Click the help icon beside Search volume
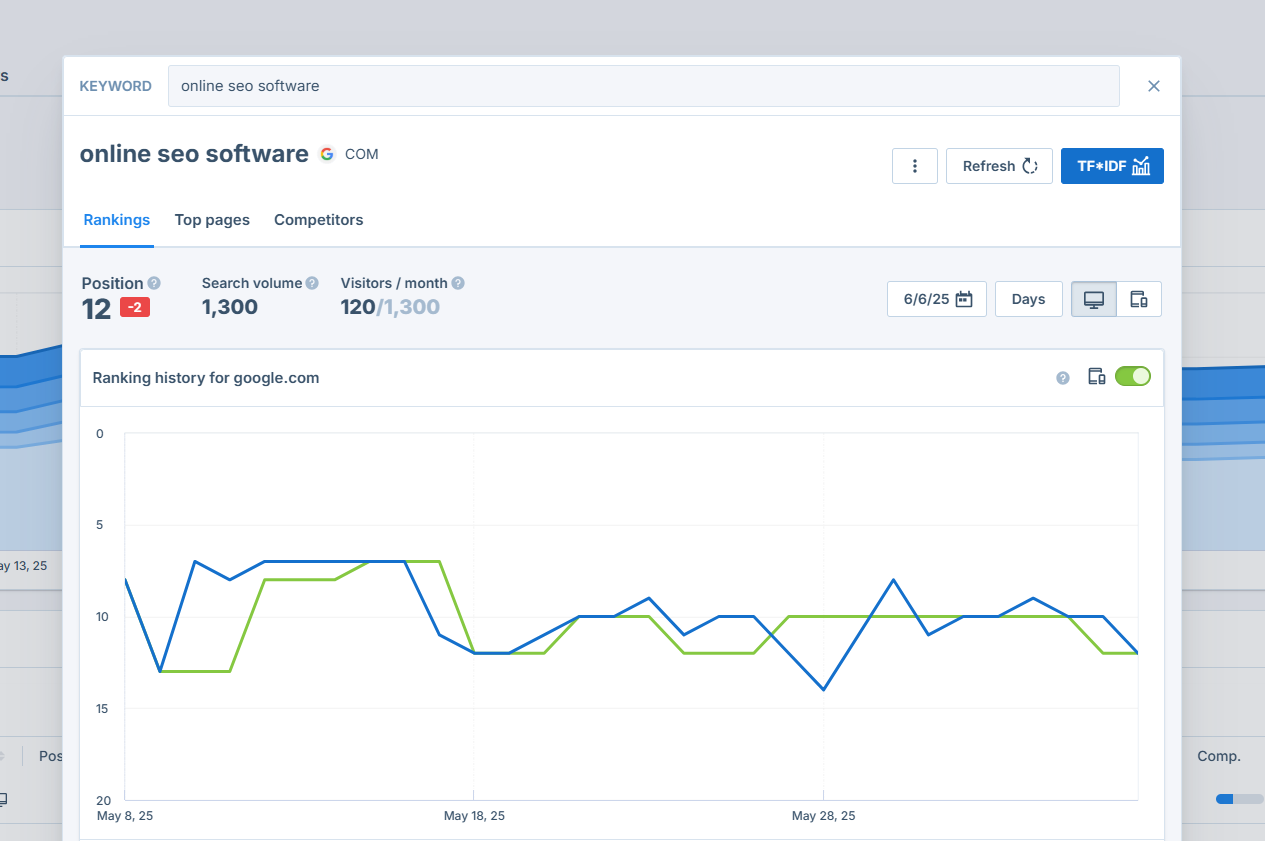This screenshot has width=1265, height=841. click(x=312, y=283)
